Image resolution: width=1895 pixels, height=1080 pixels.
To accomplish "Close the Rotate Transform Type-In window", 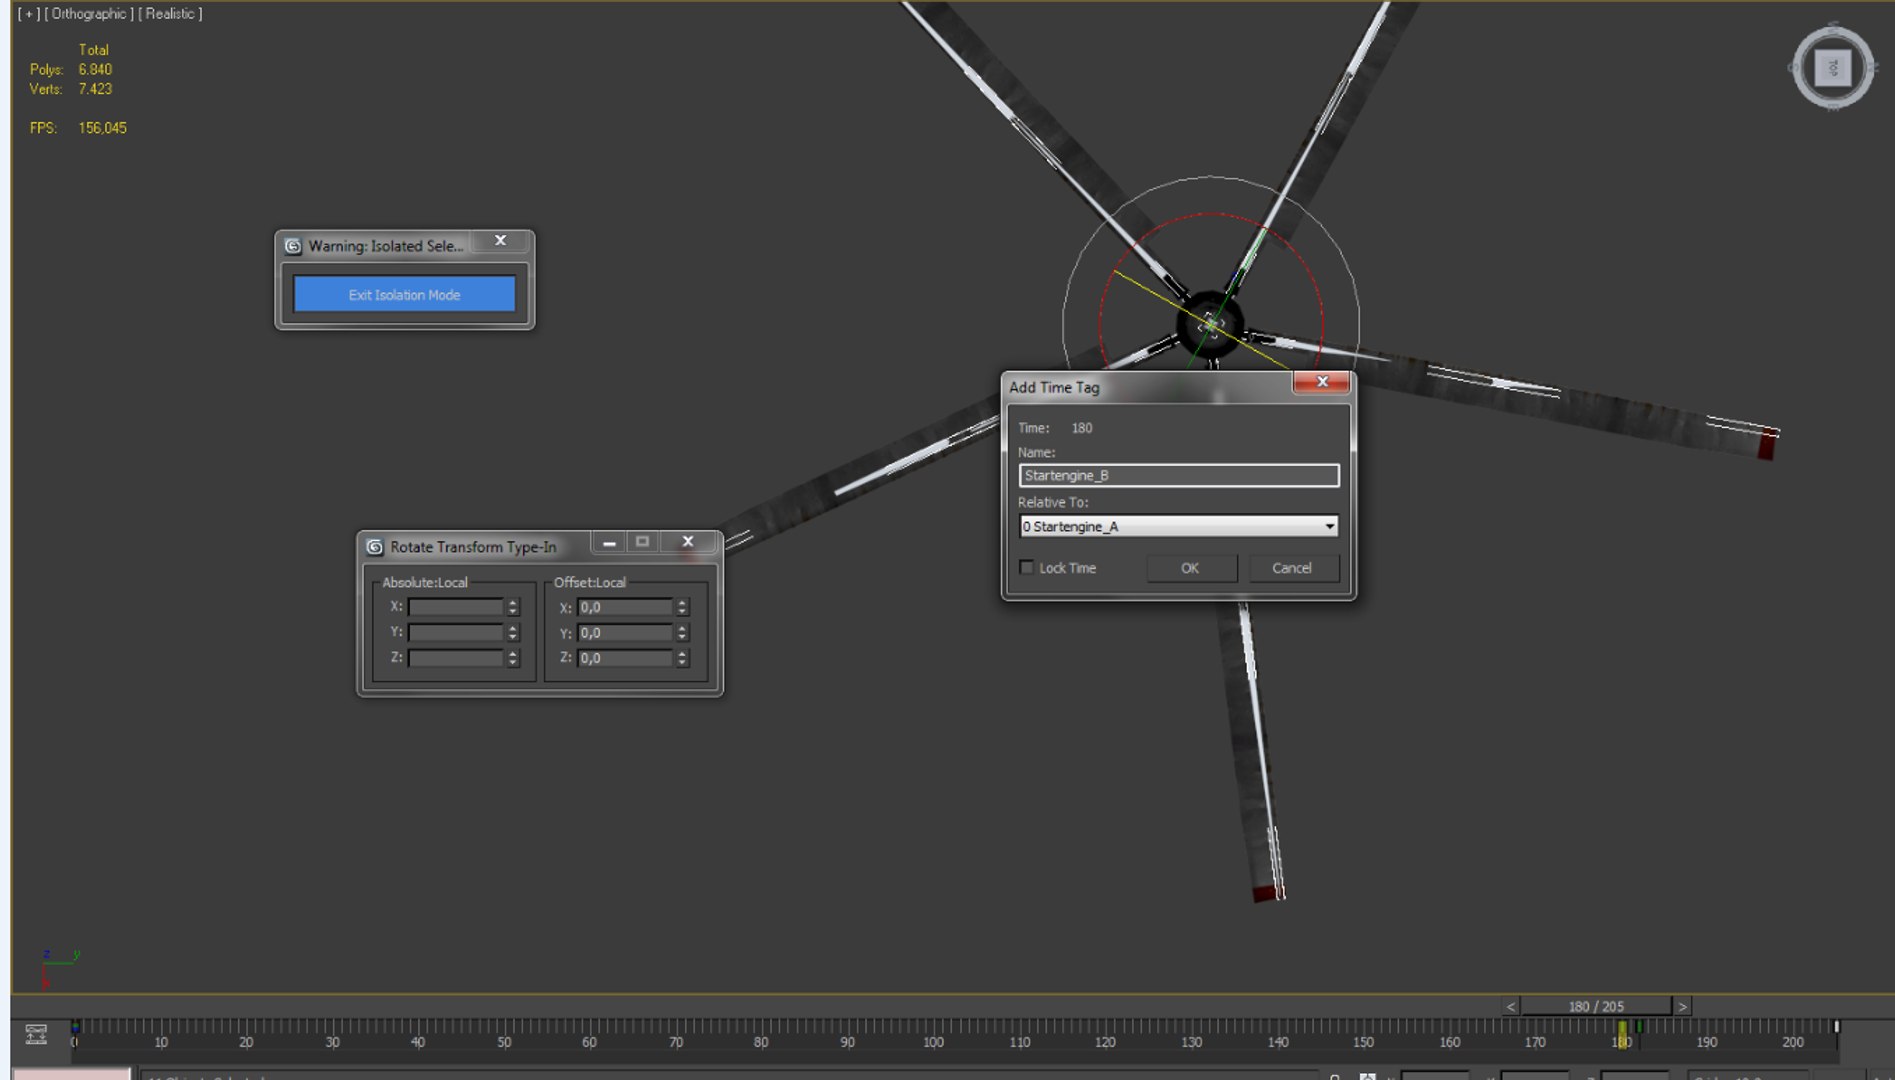I will click(688, 542).
